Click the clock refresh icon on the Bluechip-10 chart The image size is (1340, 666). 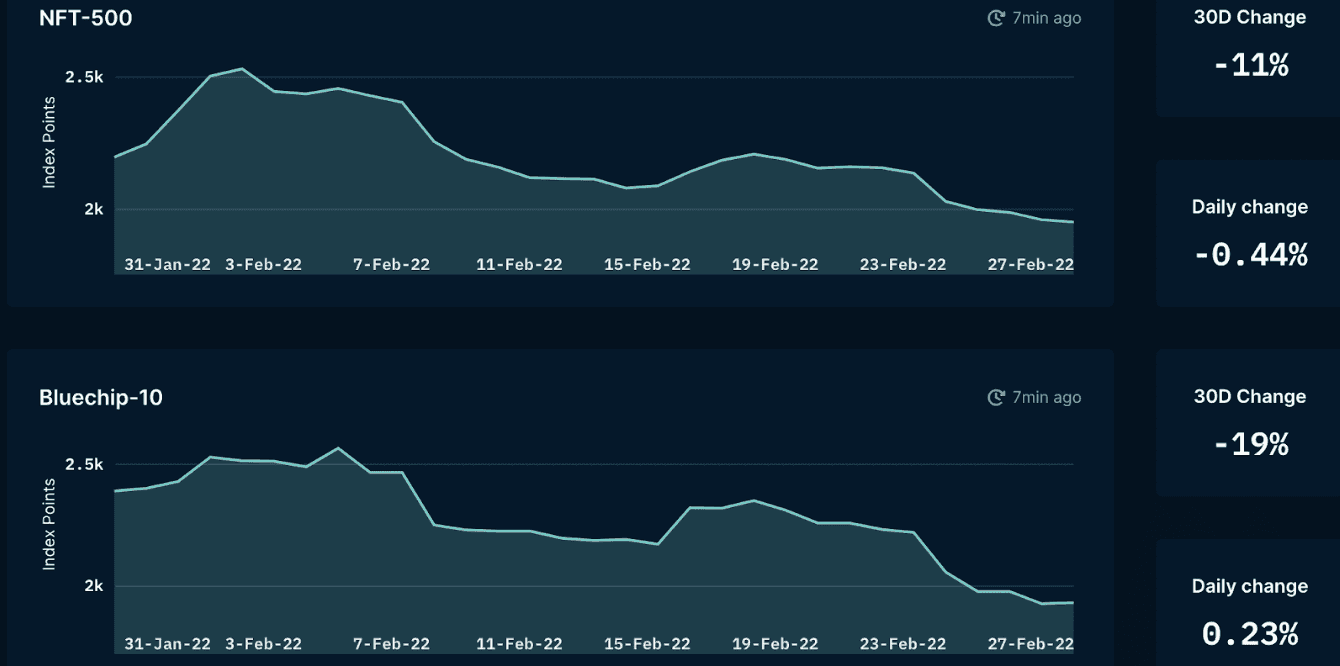(x=995, y=398)
